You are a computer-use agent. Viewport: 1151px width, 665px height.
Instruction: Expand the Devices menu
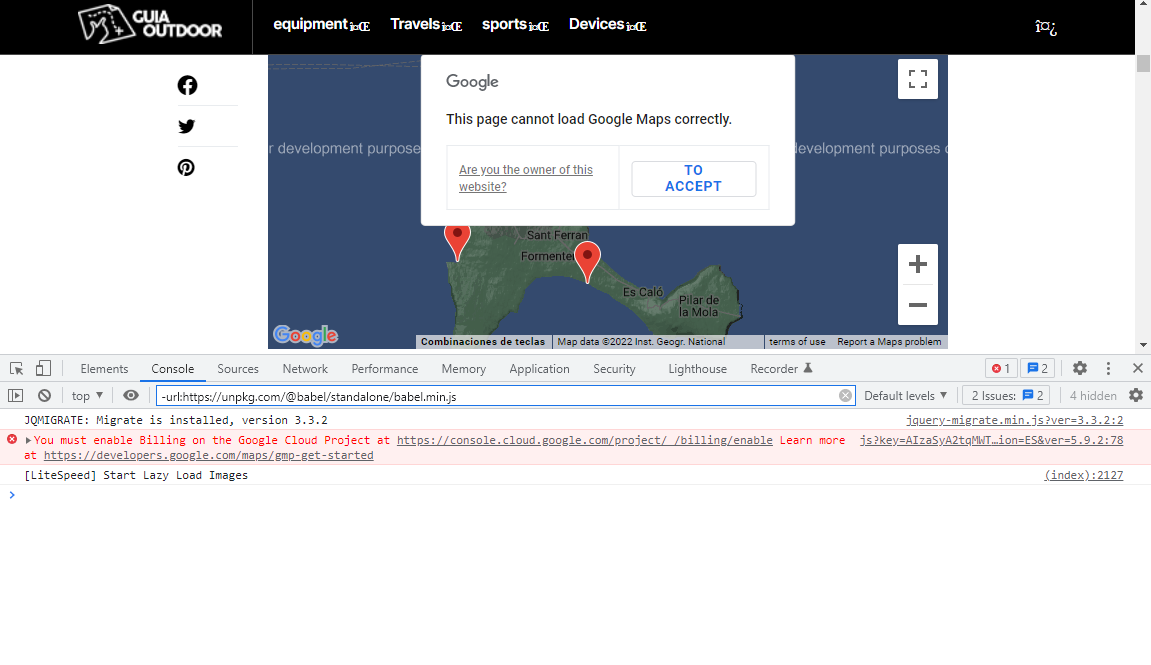(x=608, y=25)
